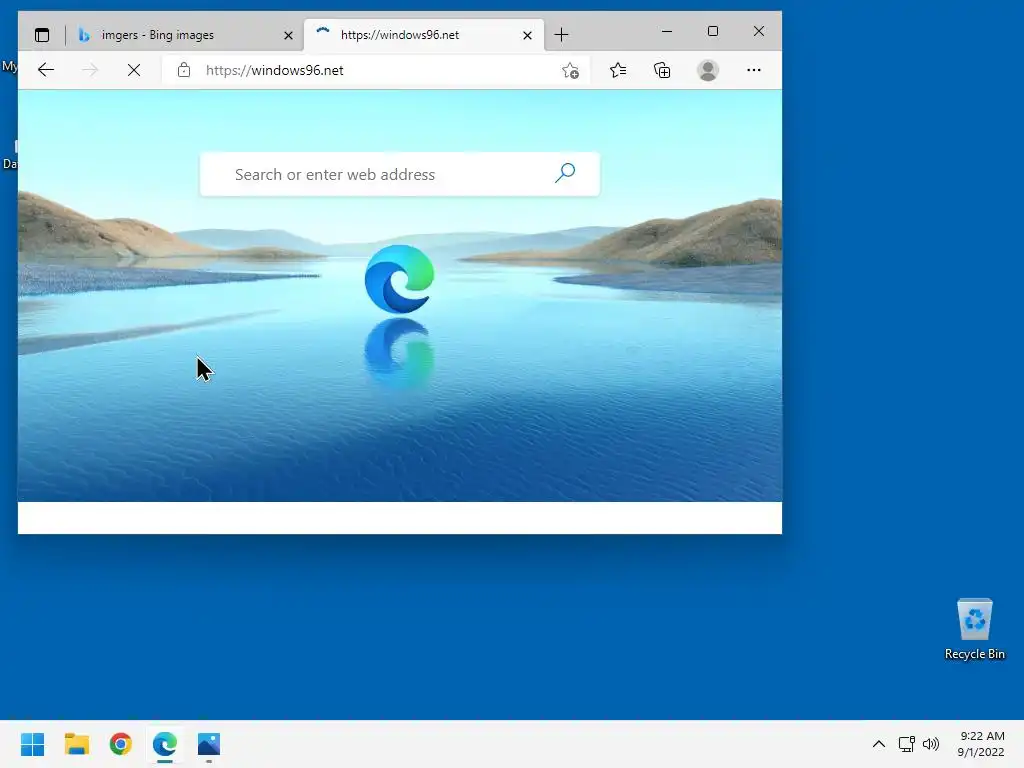Maximize the Edge window
Screen dimensions: 1024x768
coord(713,31)
